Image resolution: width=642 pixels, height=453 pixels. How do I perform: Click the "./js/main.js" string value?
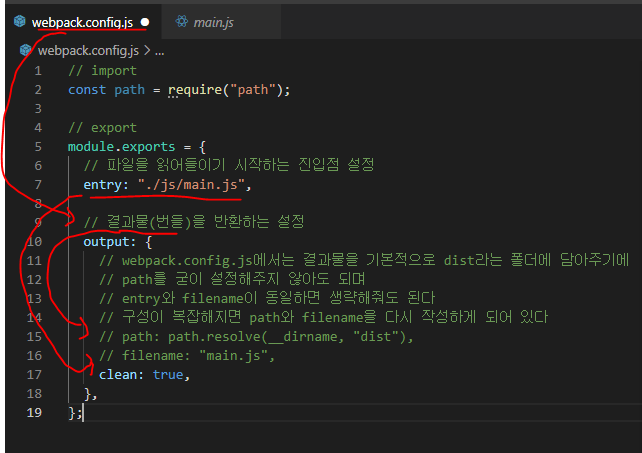tap(191, 185)
